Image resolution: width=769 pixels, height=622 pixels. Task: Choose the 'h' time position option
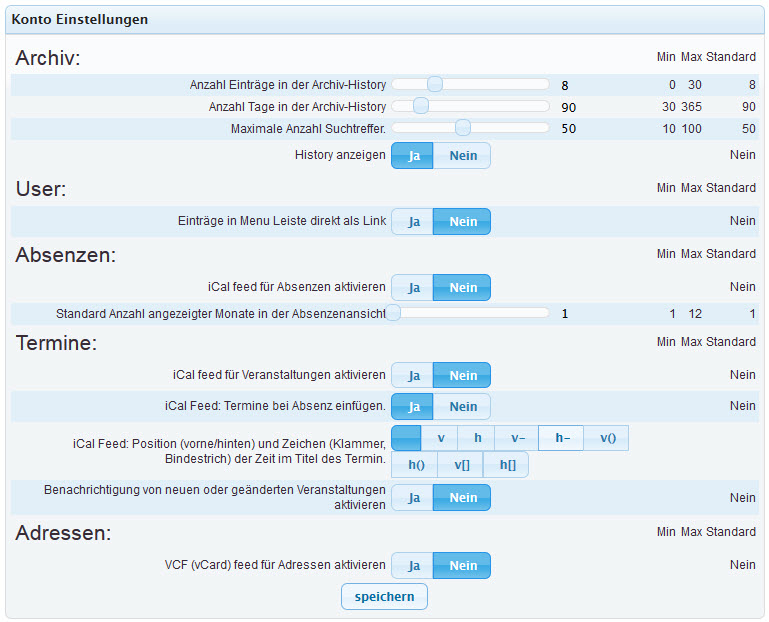[x=477, y=439]
